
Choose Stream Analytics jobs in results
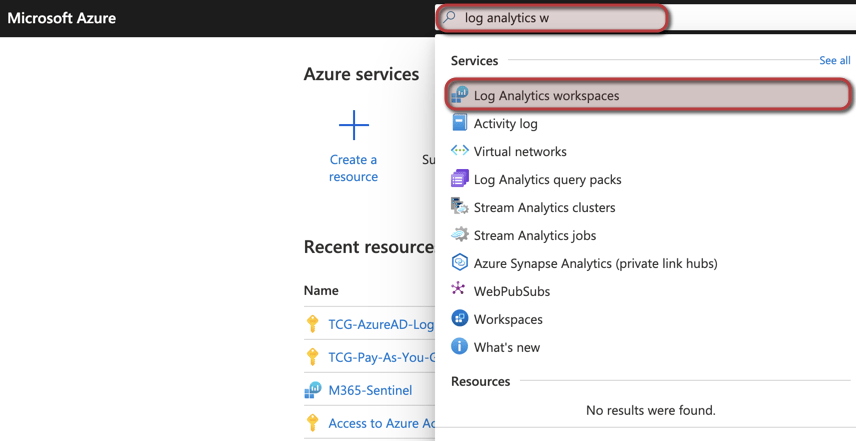coord(534,236)
